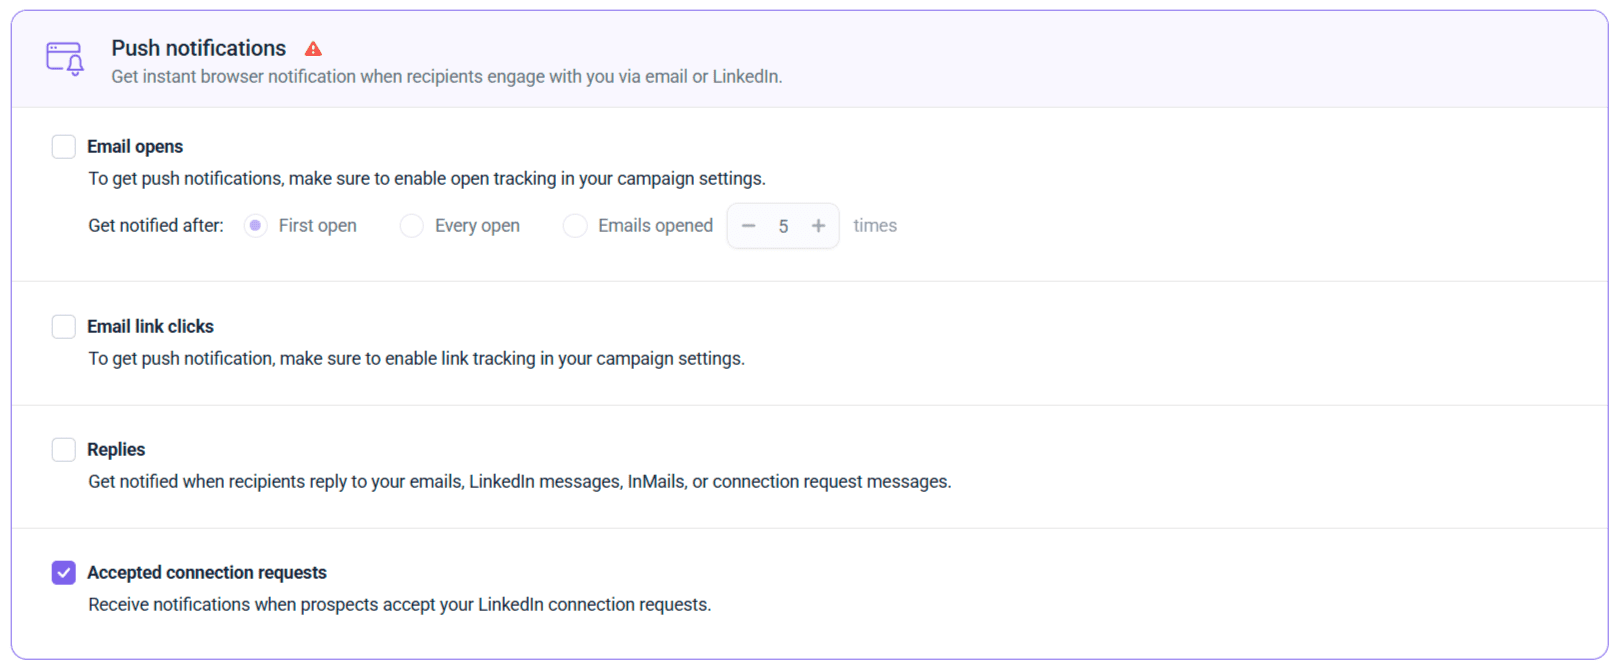The image size is (1618, 672).
Task: Click the 'Accepted connection requests' label text
Action: pyautogui.click(x=207, y=573)
